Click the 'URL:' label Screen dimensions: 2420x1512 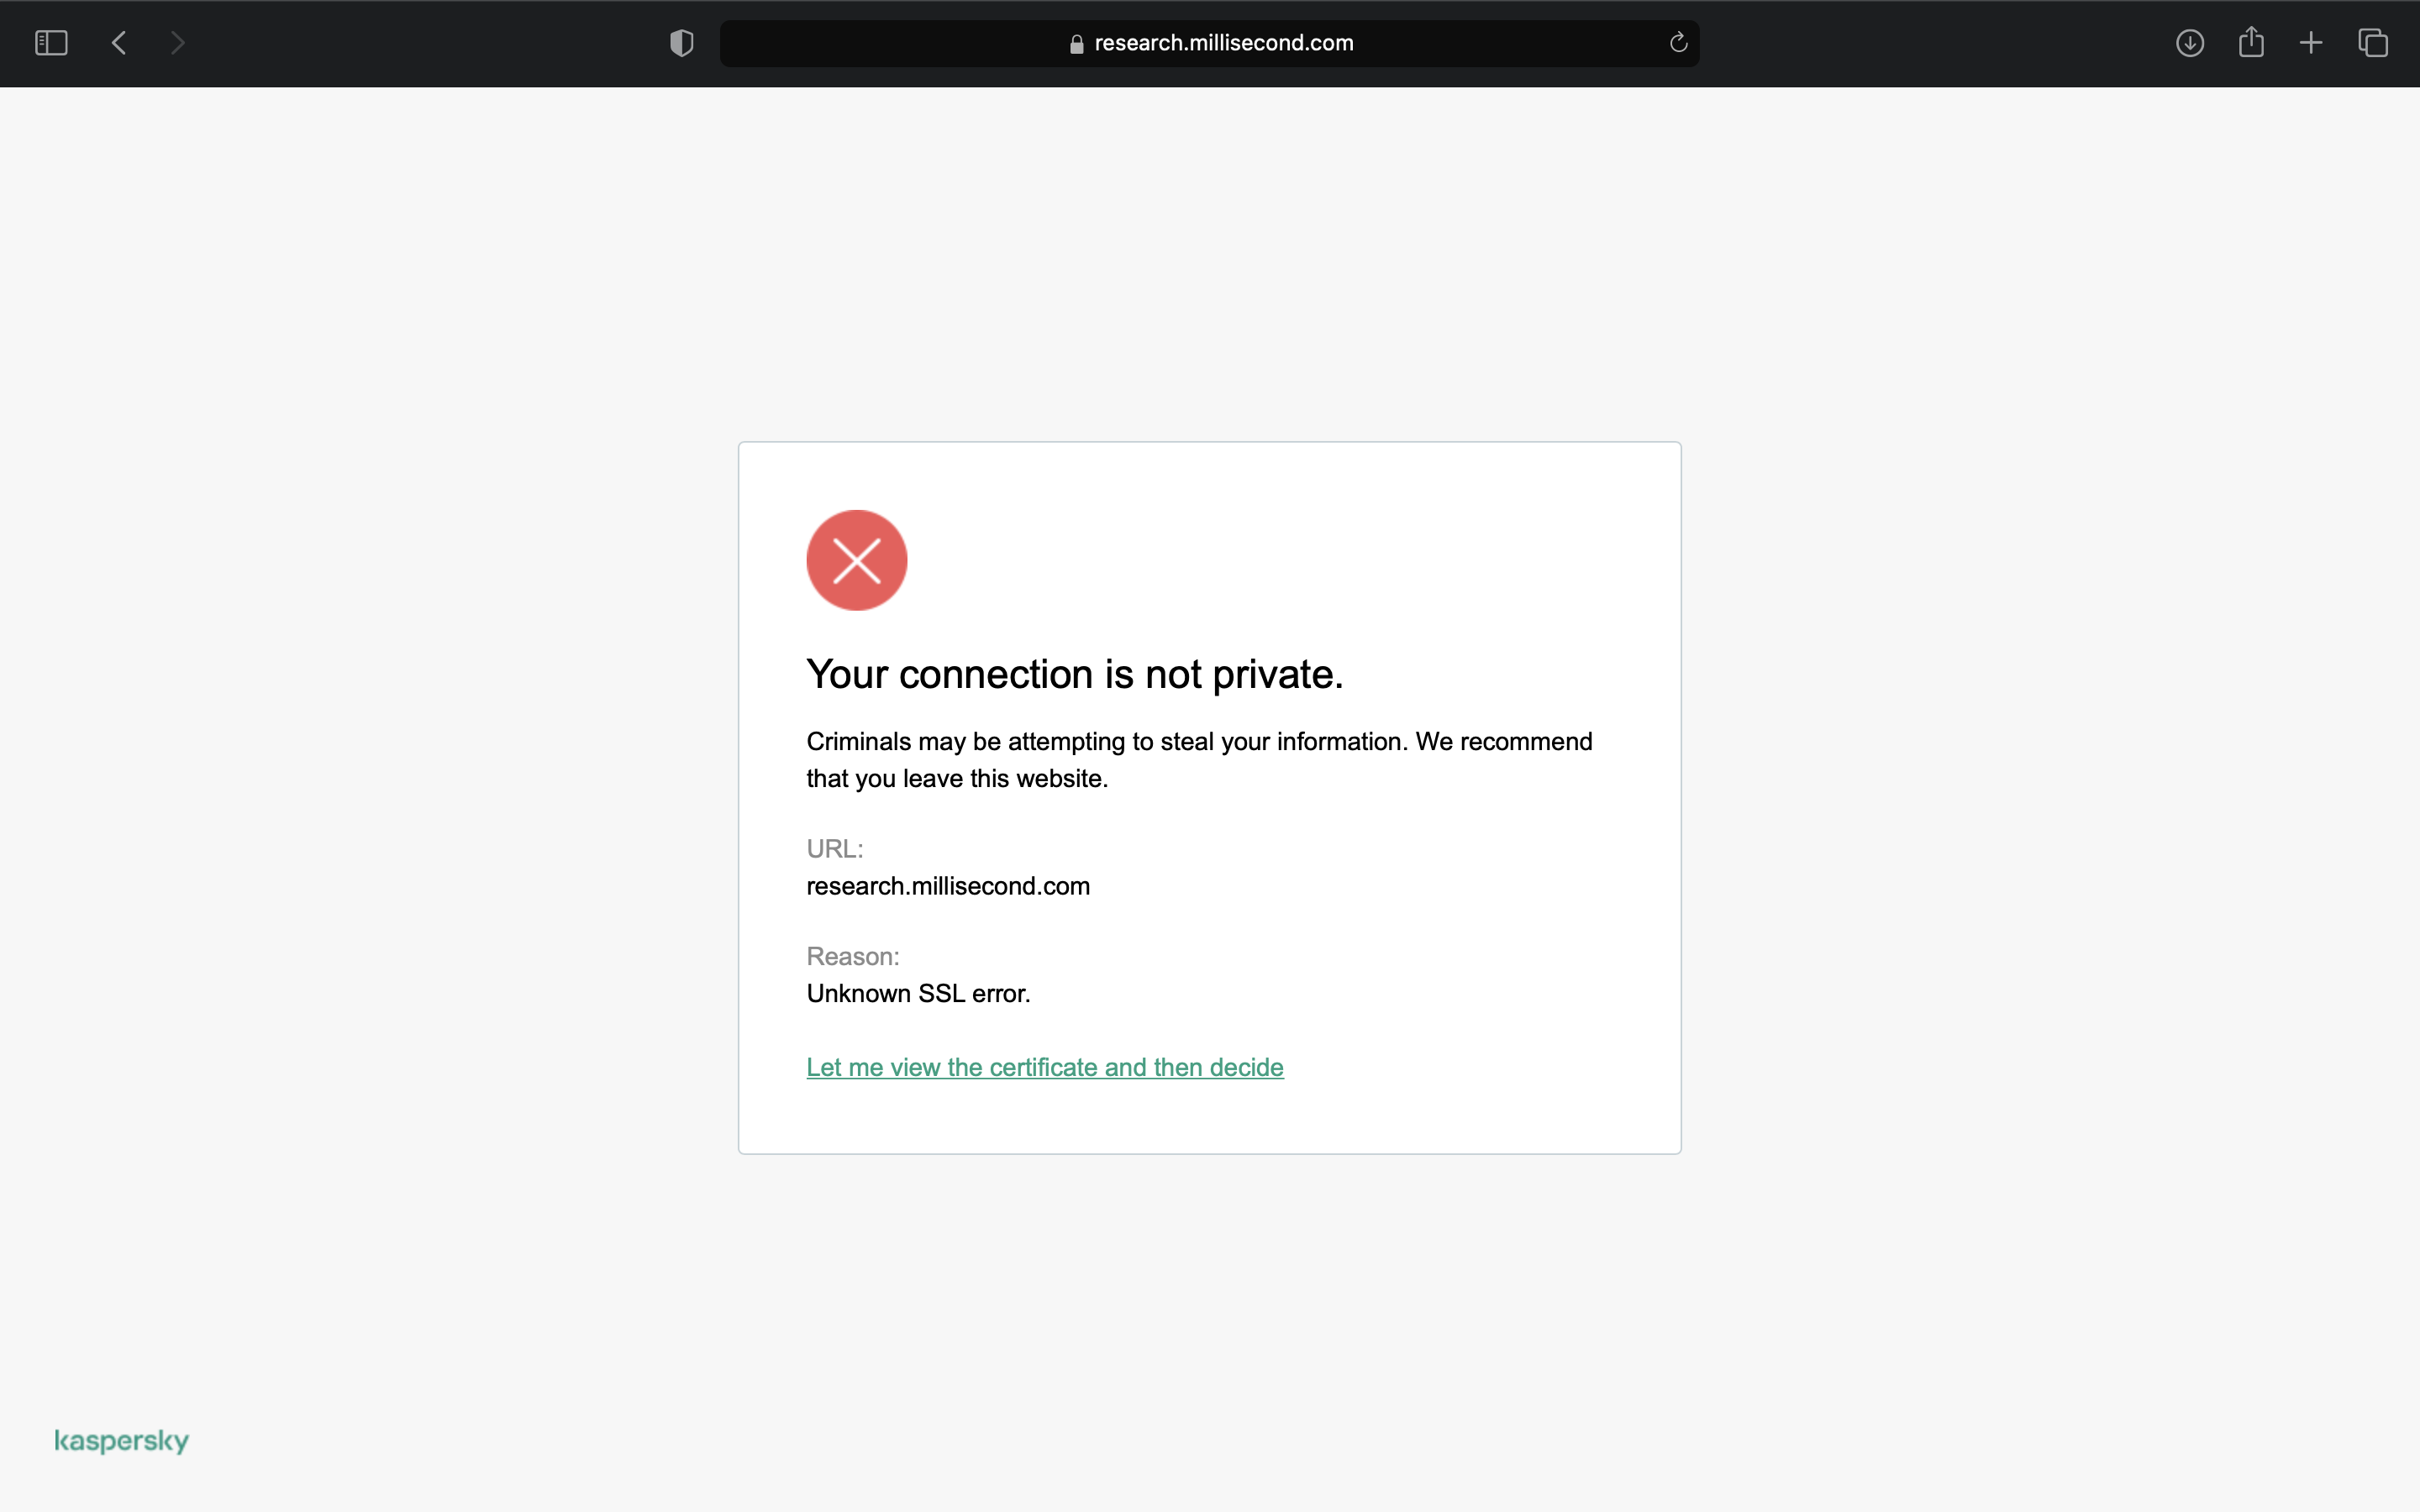tap(835, 849)
